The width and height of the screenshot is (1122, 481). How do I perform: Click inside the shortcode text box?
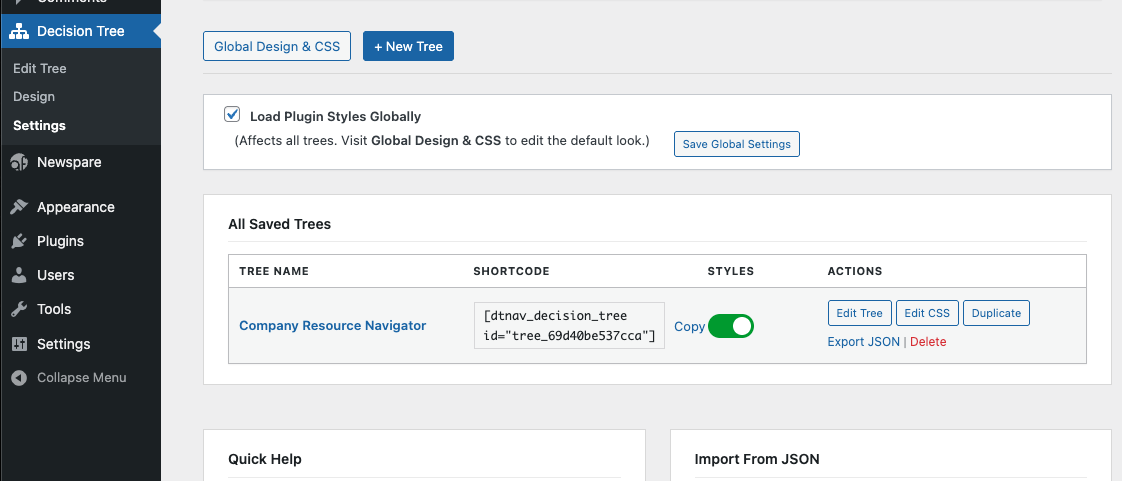(569, 325)
